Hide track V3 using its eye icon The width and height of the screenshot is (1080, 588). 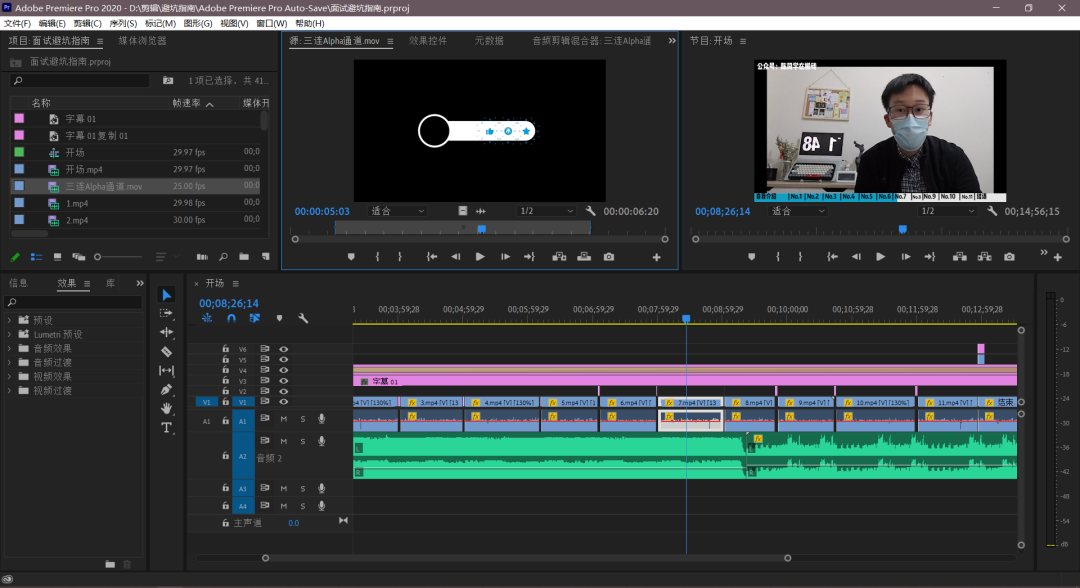coord(284,381)
